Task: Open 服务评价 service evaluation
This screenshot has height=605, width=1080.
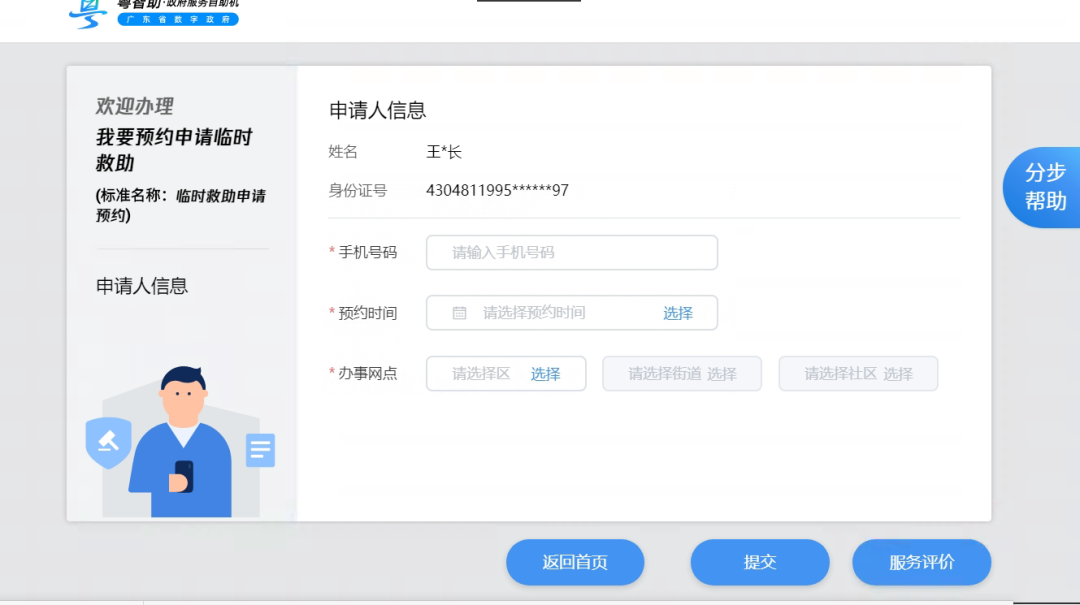Action: pyautogui.click(x=921, y=562)
